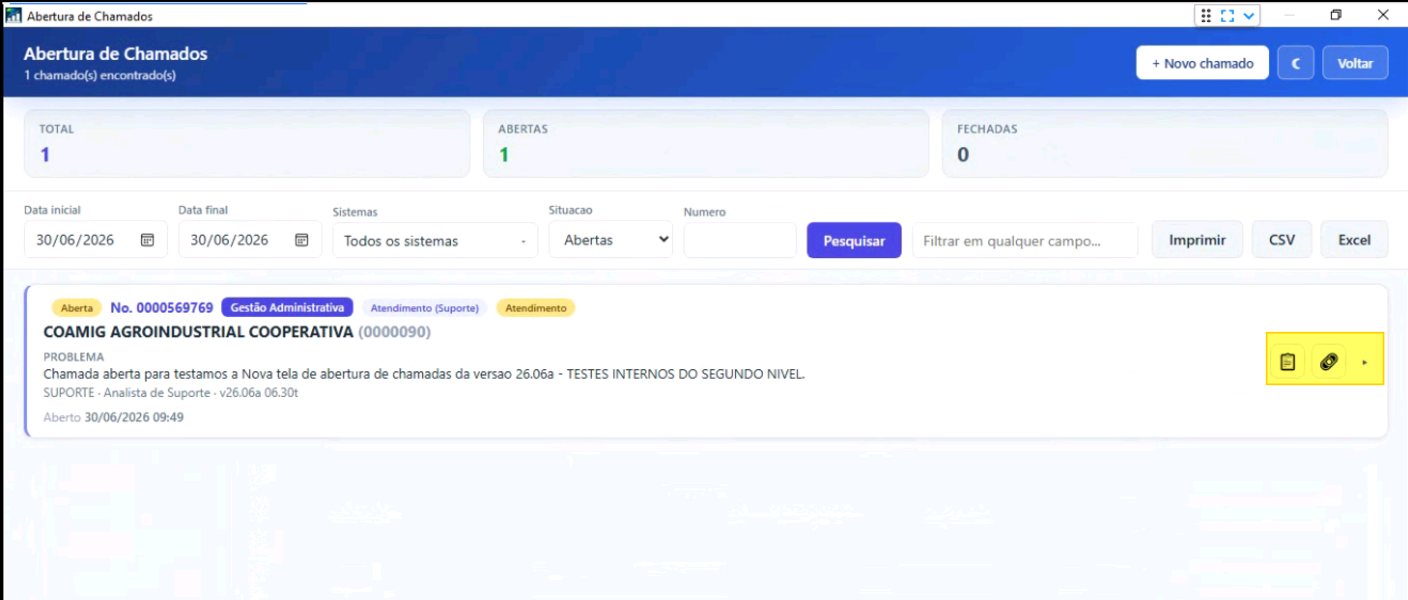The width and height of the screenshot is (1408, 600).
Task: Open the Data final calendar picker icon
Action: (302, 240)
